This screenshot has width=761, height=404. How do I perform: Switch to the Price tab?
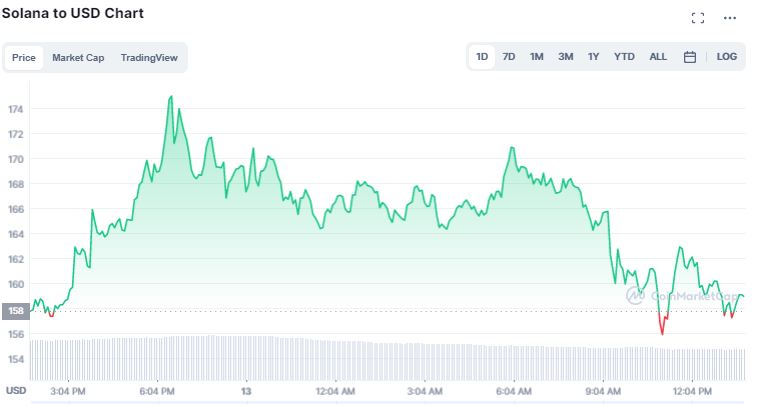click(x=24, y=58)
